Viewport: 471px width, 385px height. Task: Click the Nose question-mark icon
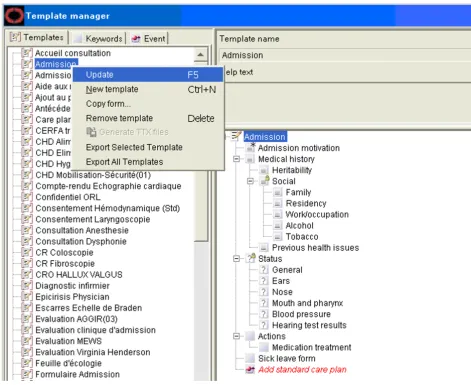click(264, 292)
